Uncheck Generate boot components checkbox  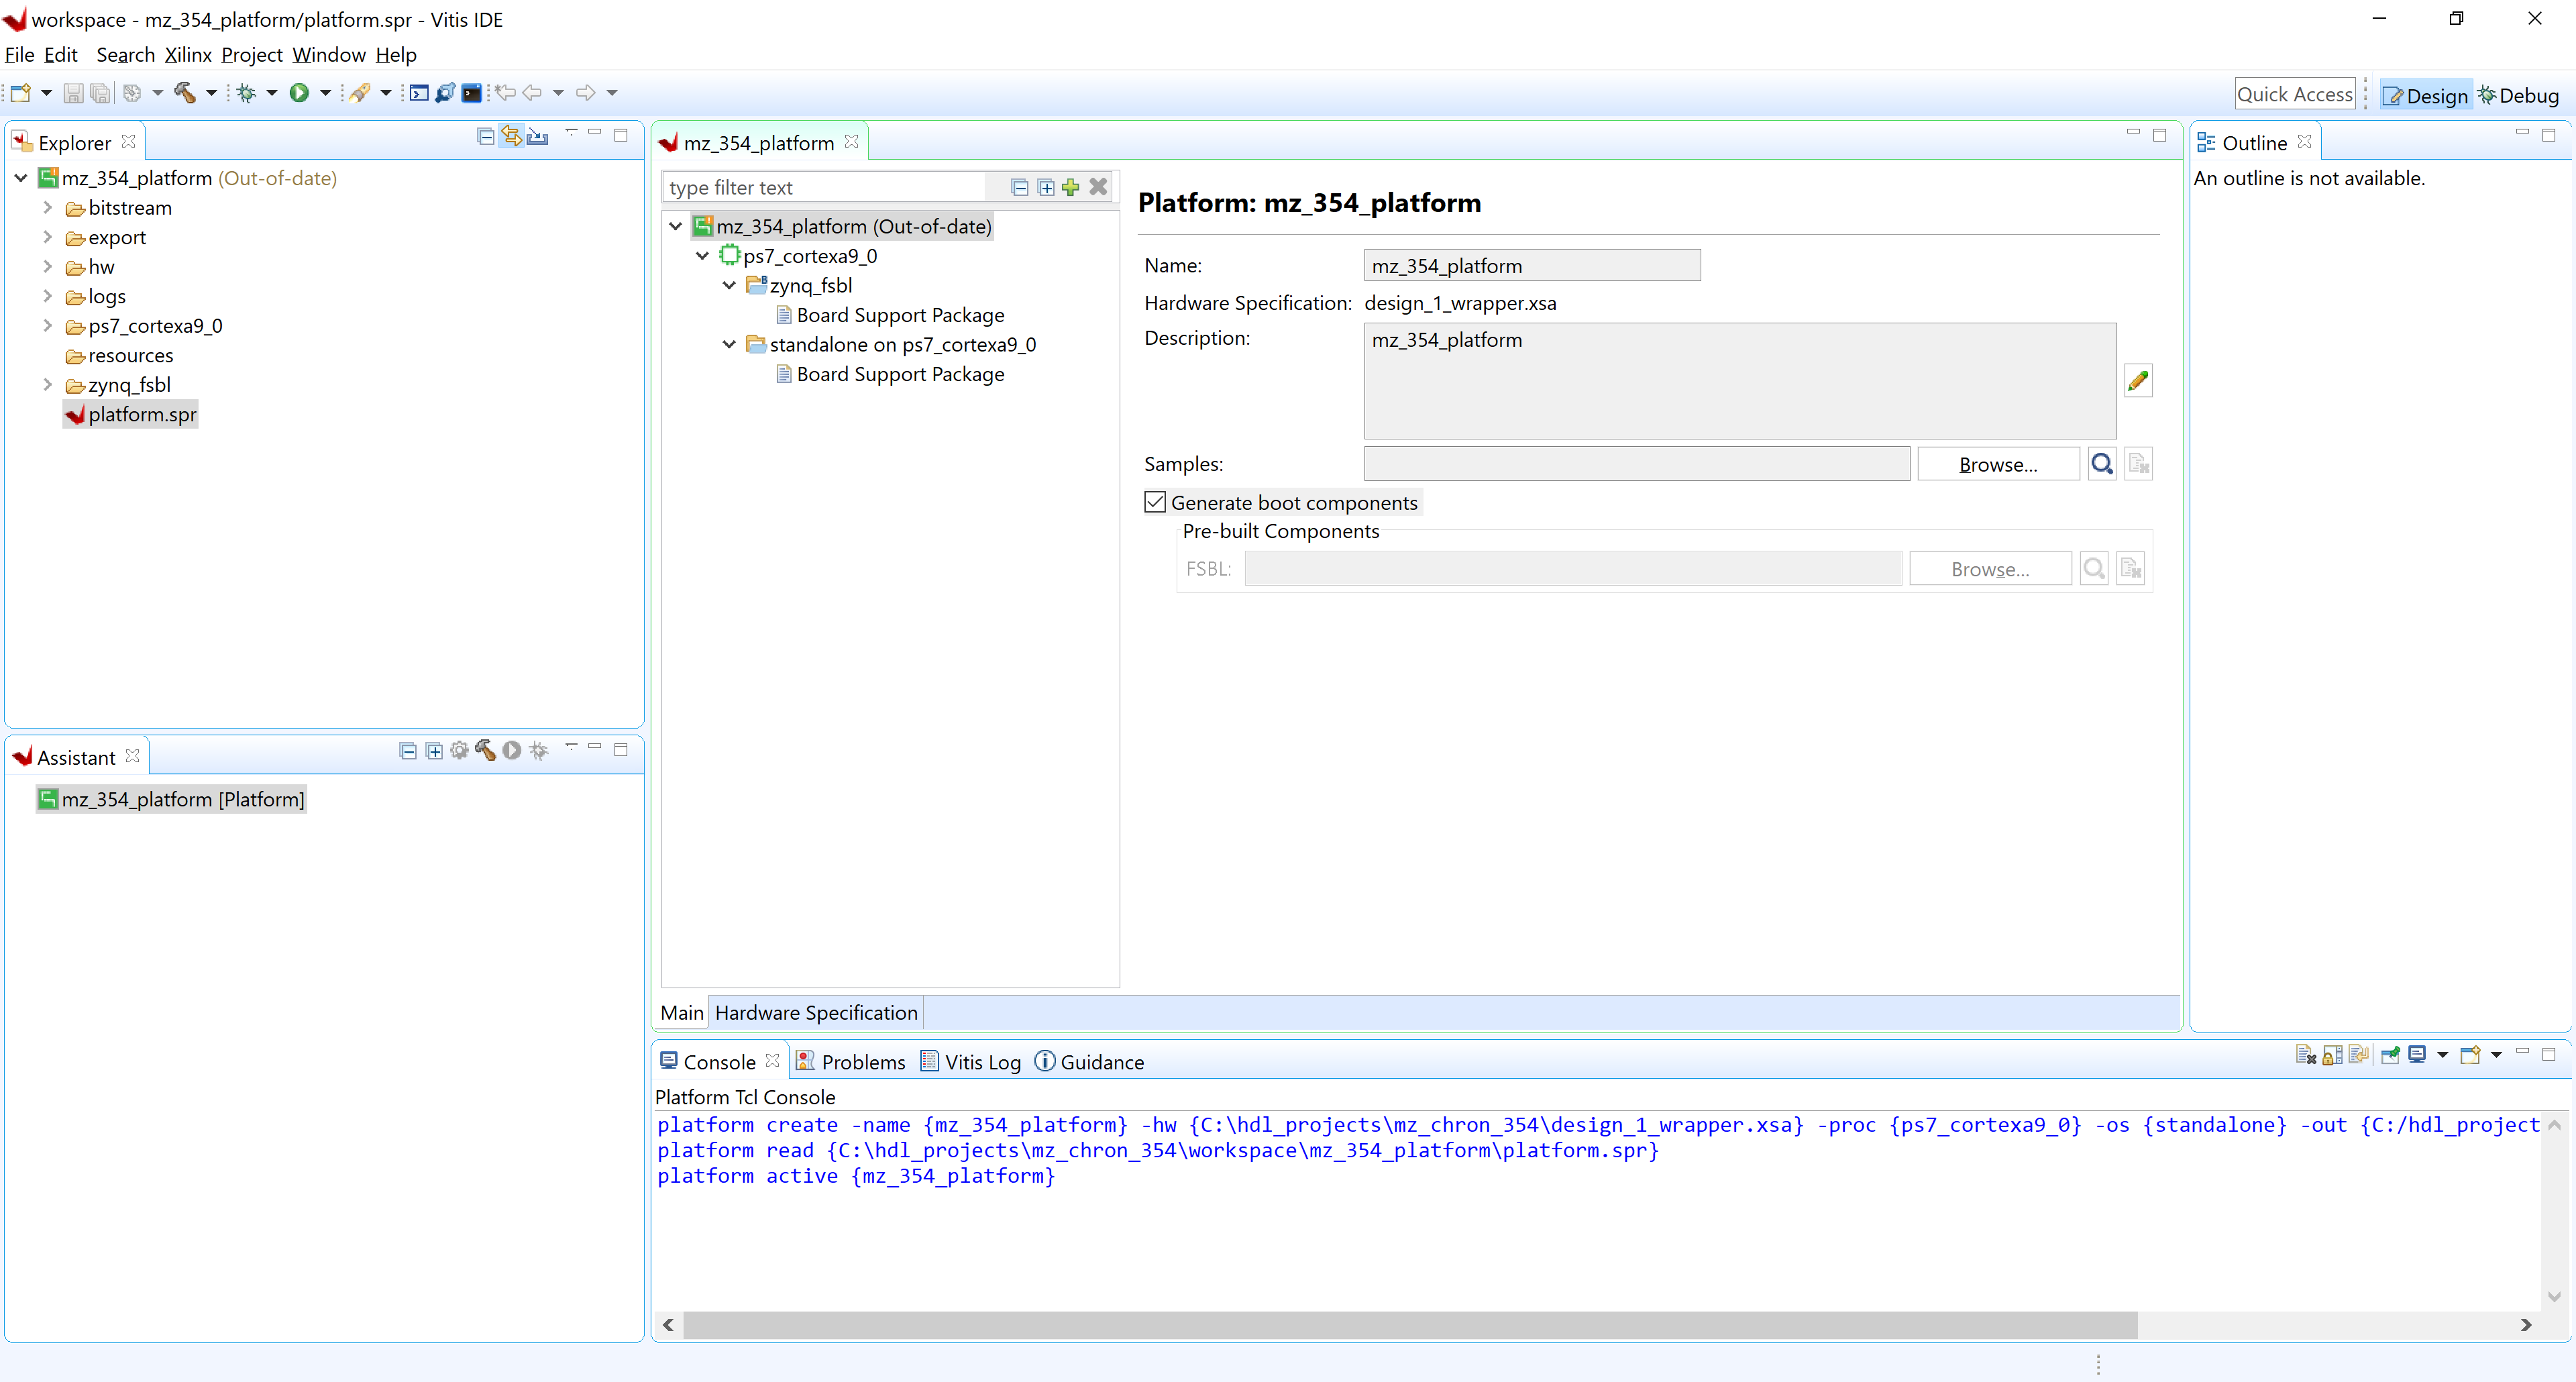click(x=1155, y=502)
